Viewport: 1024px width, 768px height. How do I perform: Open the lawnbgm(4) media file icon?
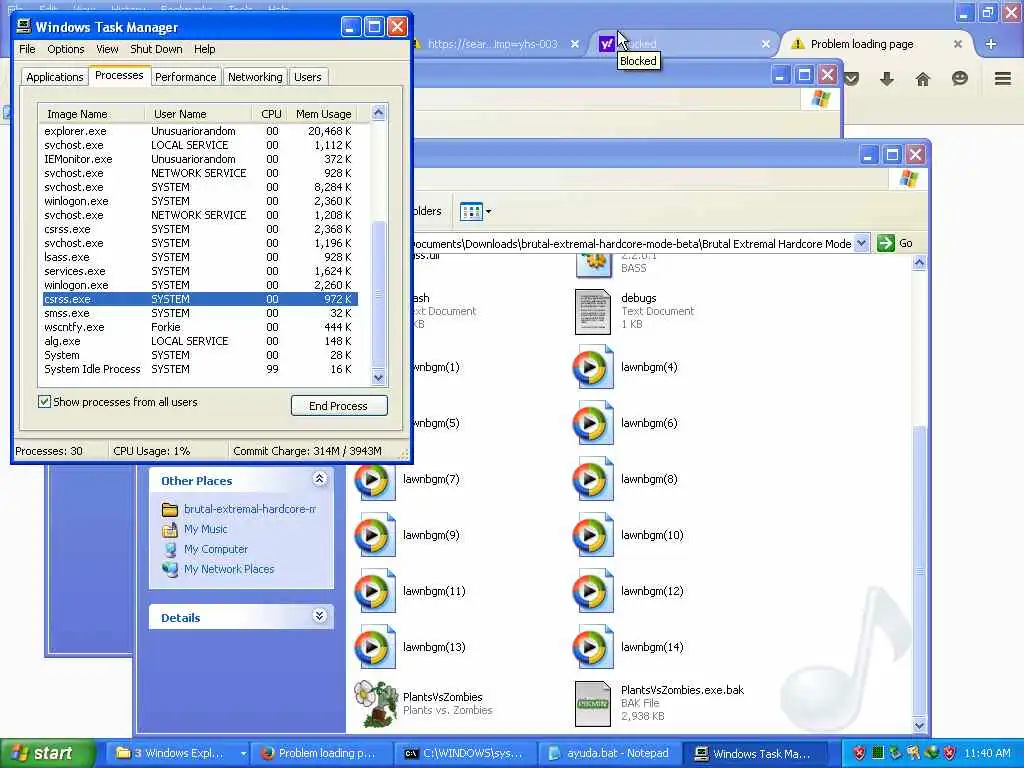pos(592,367)
